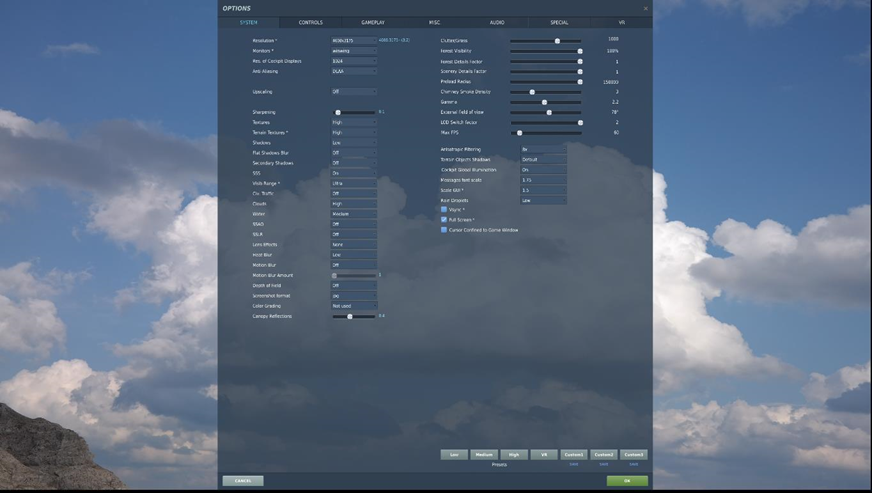Click SAVE link under Custom2
Image resolution: width=872 pixels, height=493 pixels.
604,464
